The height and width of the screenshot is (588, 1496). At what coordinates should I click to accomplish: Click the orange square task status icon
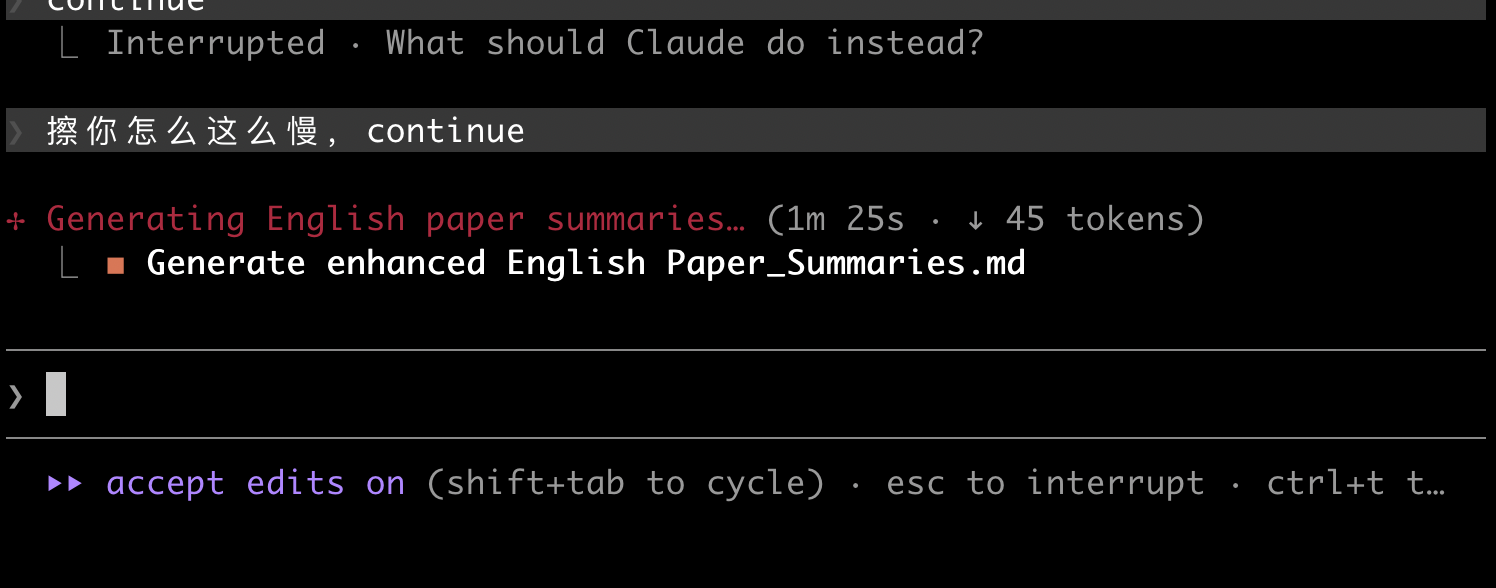116,265
